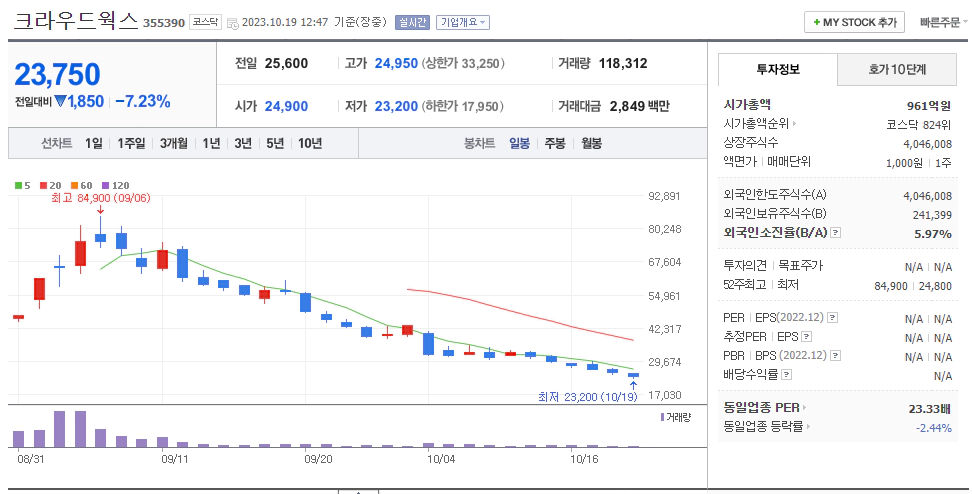Image resolution: width=972 pixels, height=494 pixels.
Task: Expand the 빠른주문 dropdown
Action: coord(943,22)
